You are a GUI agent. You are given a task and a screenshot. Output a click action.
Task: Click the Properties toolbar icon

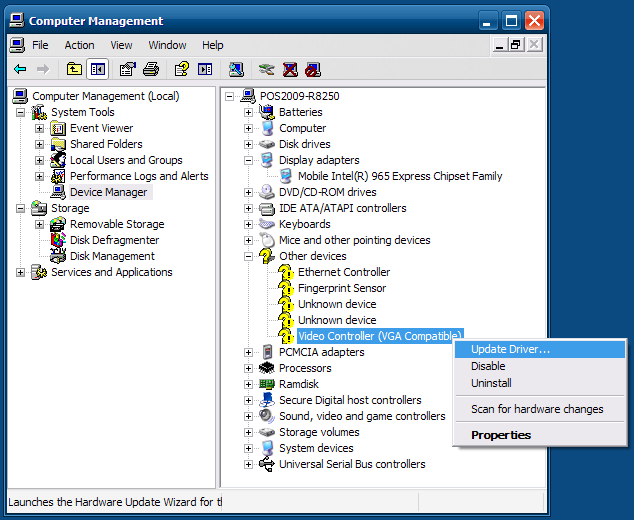click(x=127, y=69)
